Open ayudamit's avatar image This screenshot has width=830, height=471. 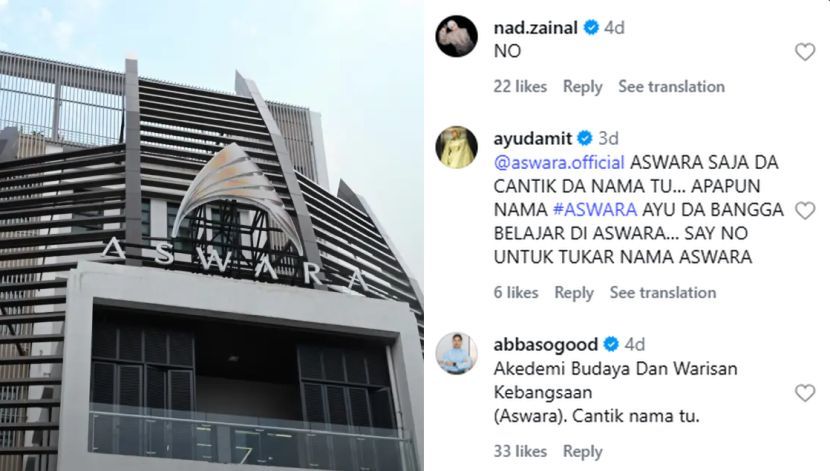456,147
